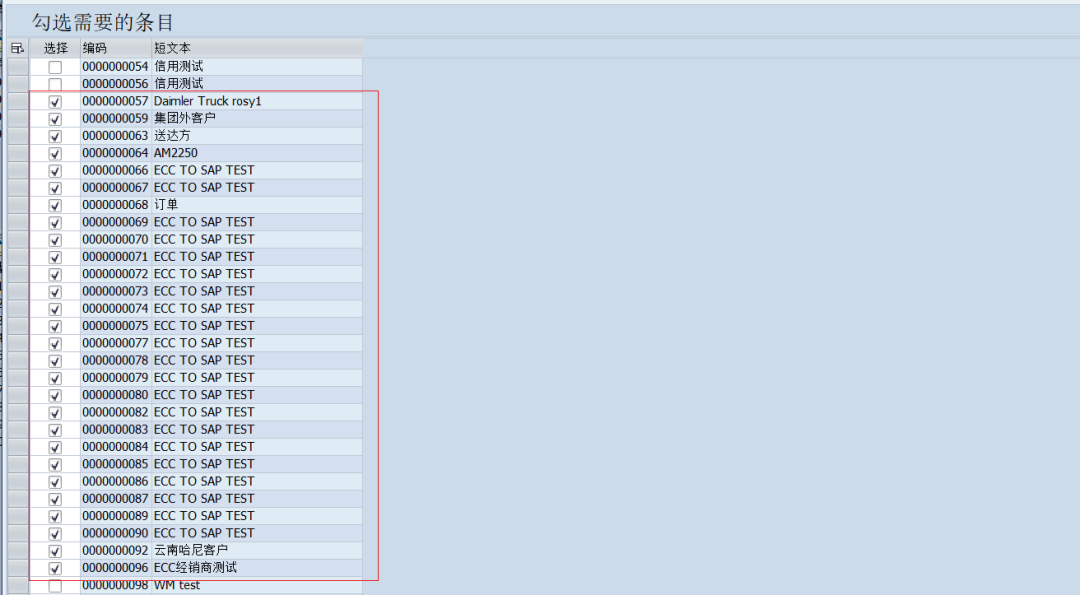The height and width of the screenshot is (595, 1080).
Task: Click 'ECC TO SAP TEST' in row 0000000085
Action: tap(204, 464)
